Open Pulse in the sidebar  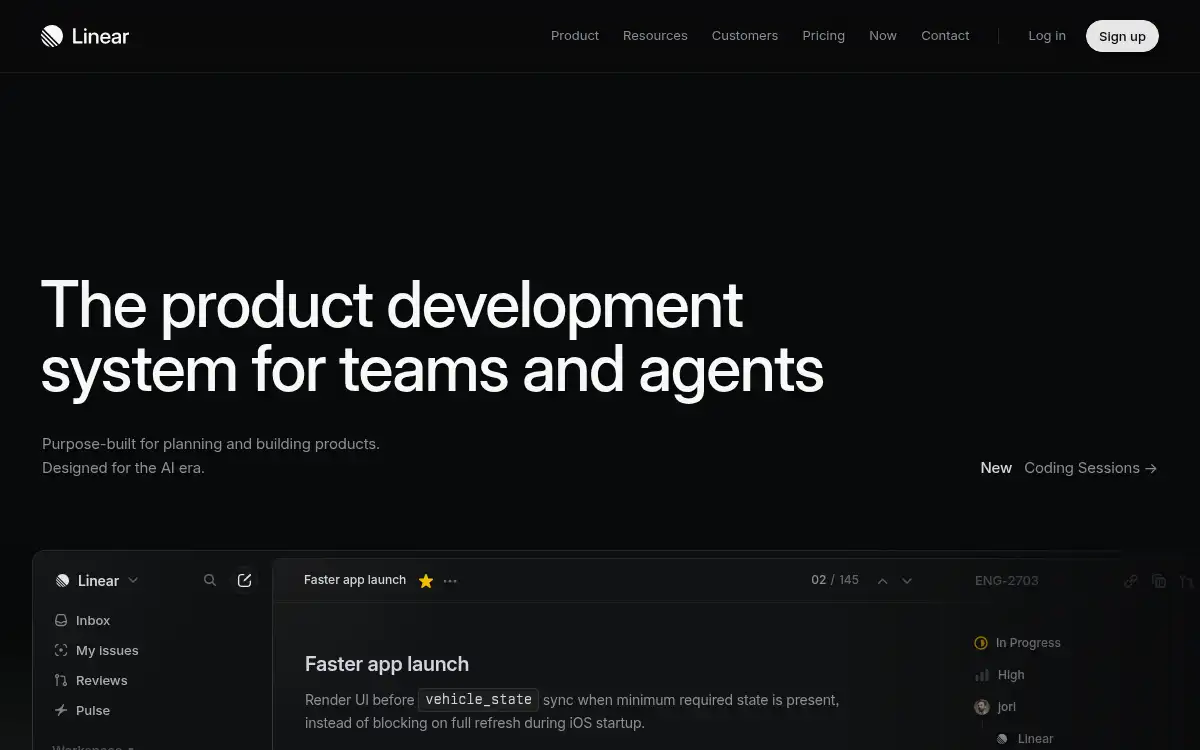pos(82,711)
